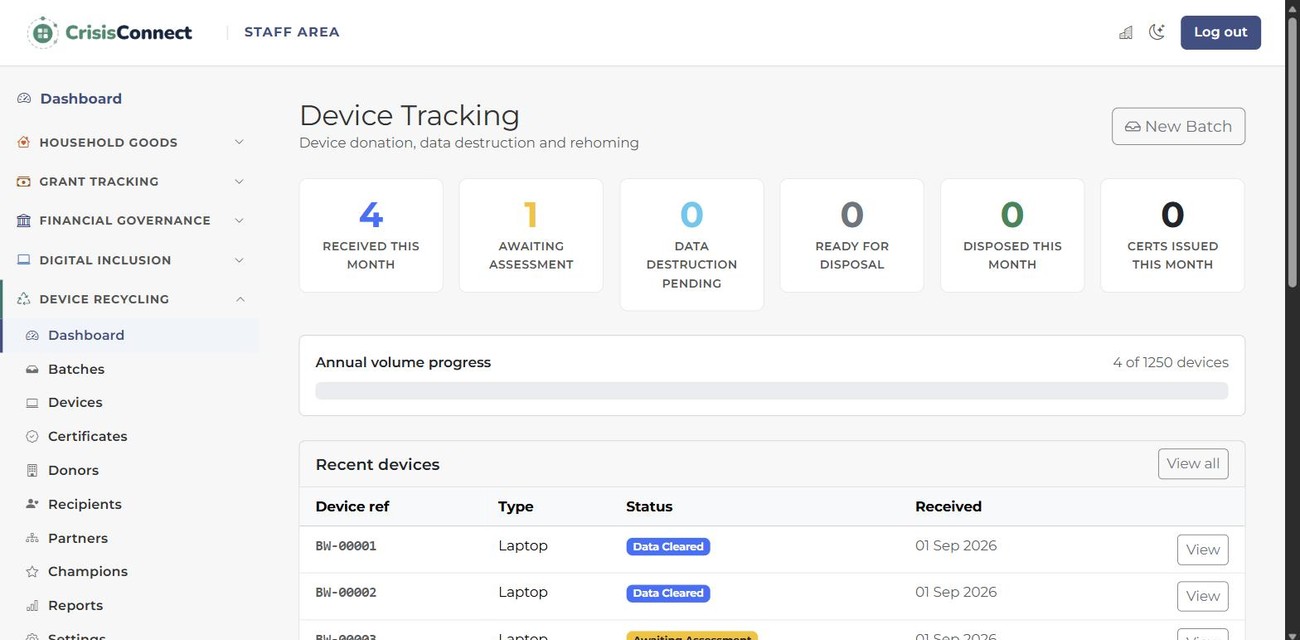Expand the Grant Tracking chevron
The width and height of the screenshot is (1300, 640).
(x=239, y=181)
